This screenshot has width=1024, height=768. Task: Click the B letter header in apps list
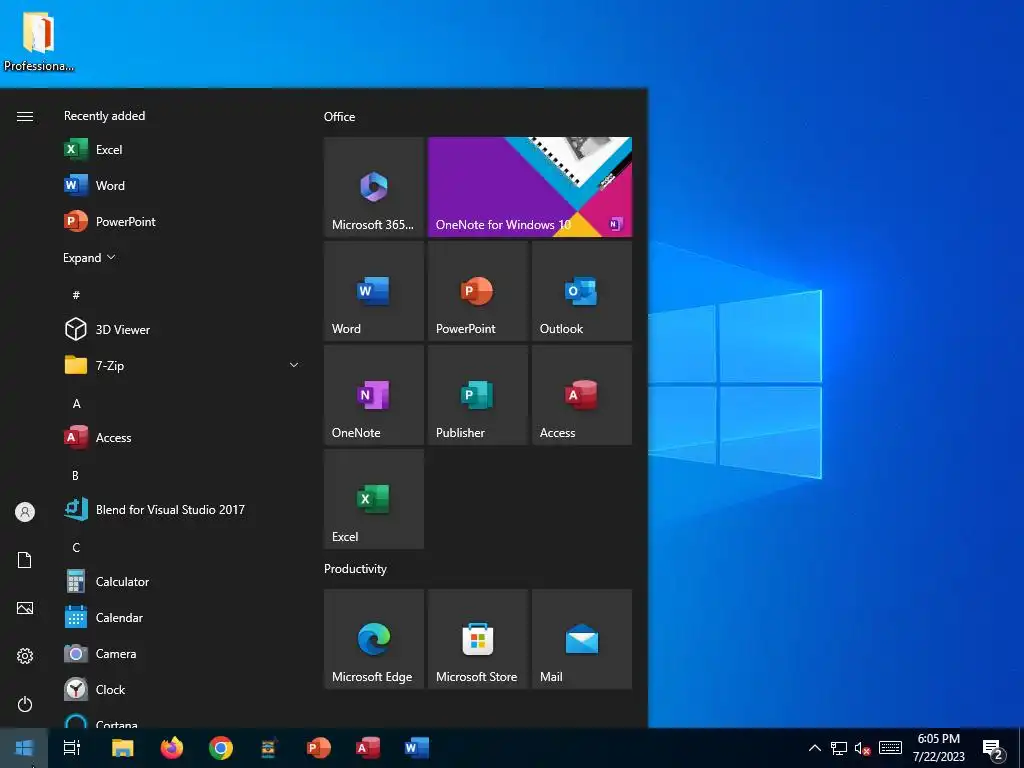(75, 475)
